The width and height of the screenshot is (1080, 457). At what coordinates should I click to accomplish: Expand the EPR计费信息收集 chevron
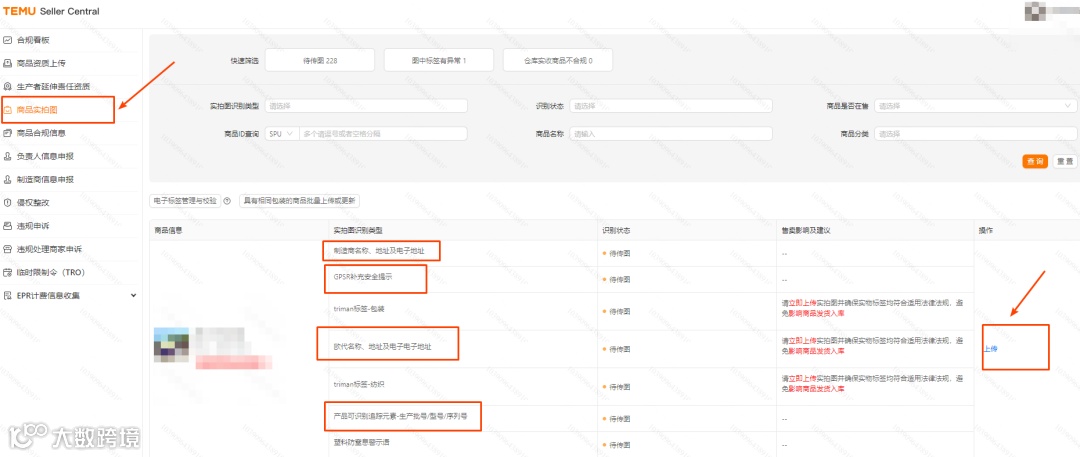[x=134, y=296]
